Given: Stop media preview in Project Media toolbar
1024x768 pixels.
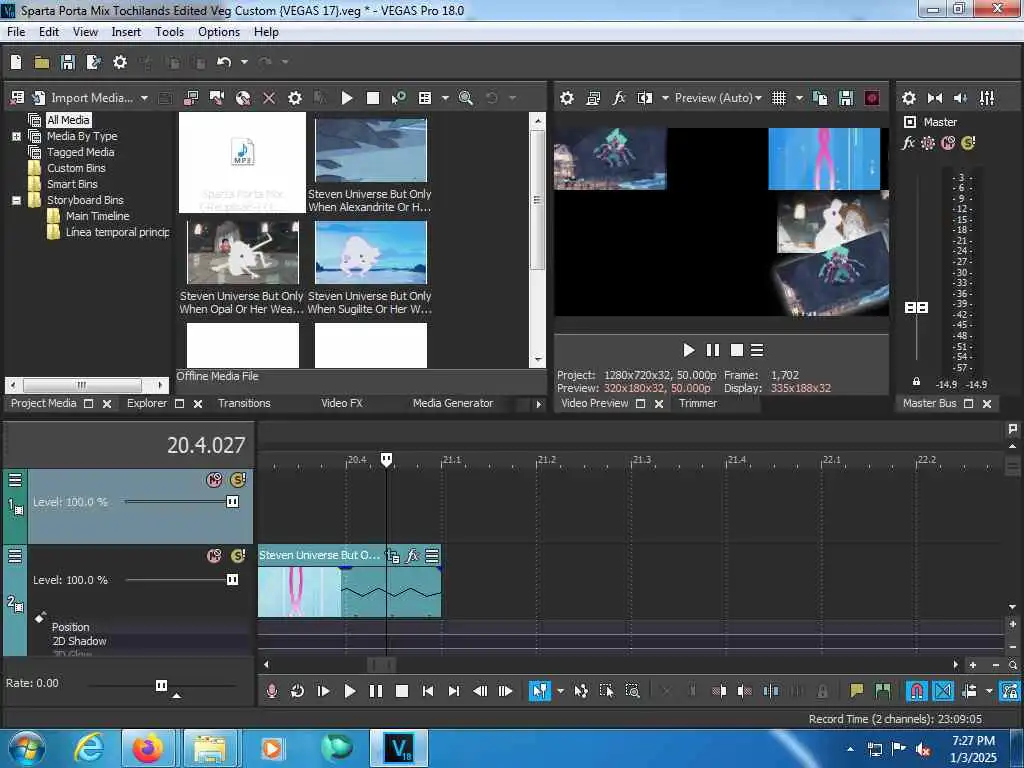Looking at the screenshot, I should coord(373,98).
